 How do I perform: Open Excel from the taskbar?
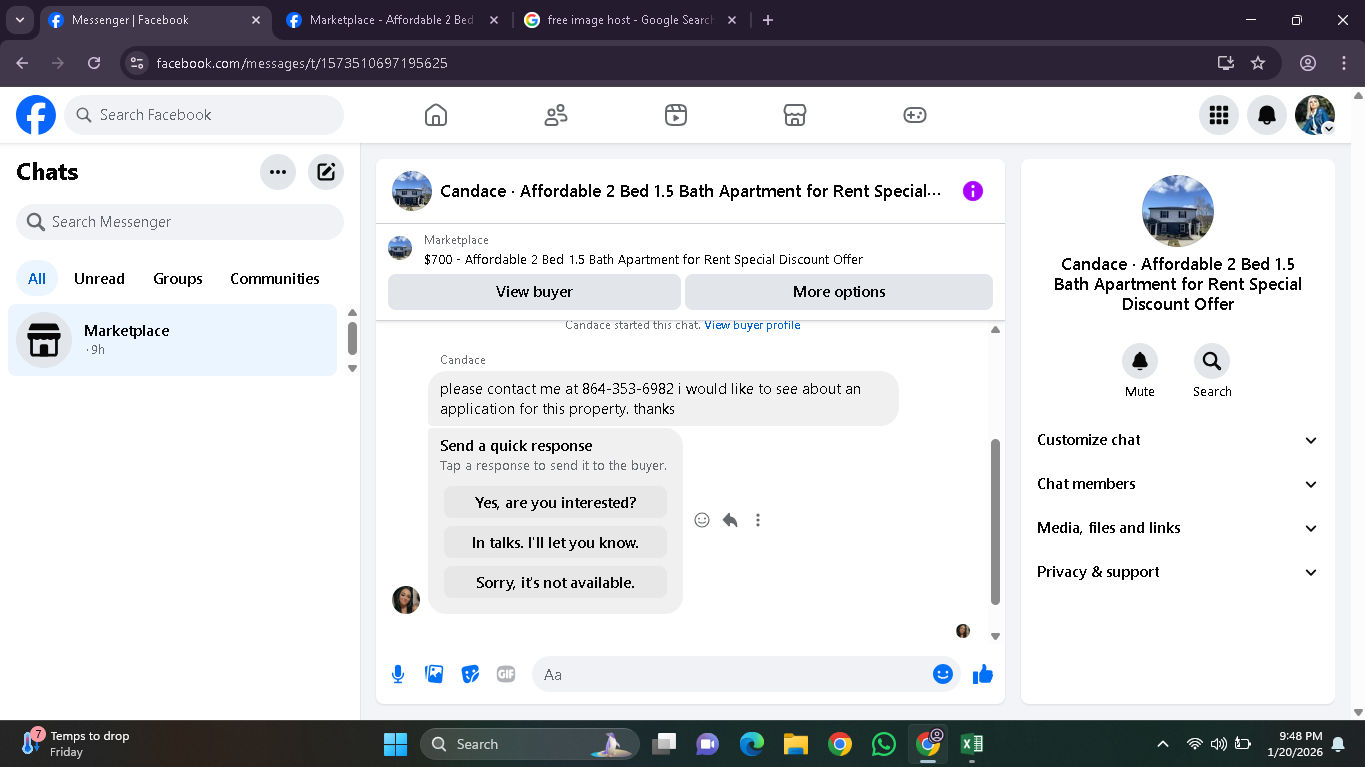coord(971,744)
